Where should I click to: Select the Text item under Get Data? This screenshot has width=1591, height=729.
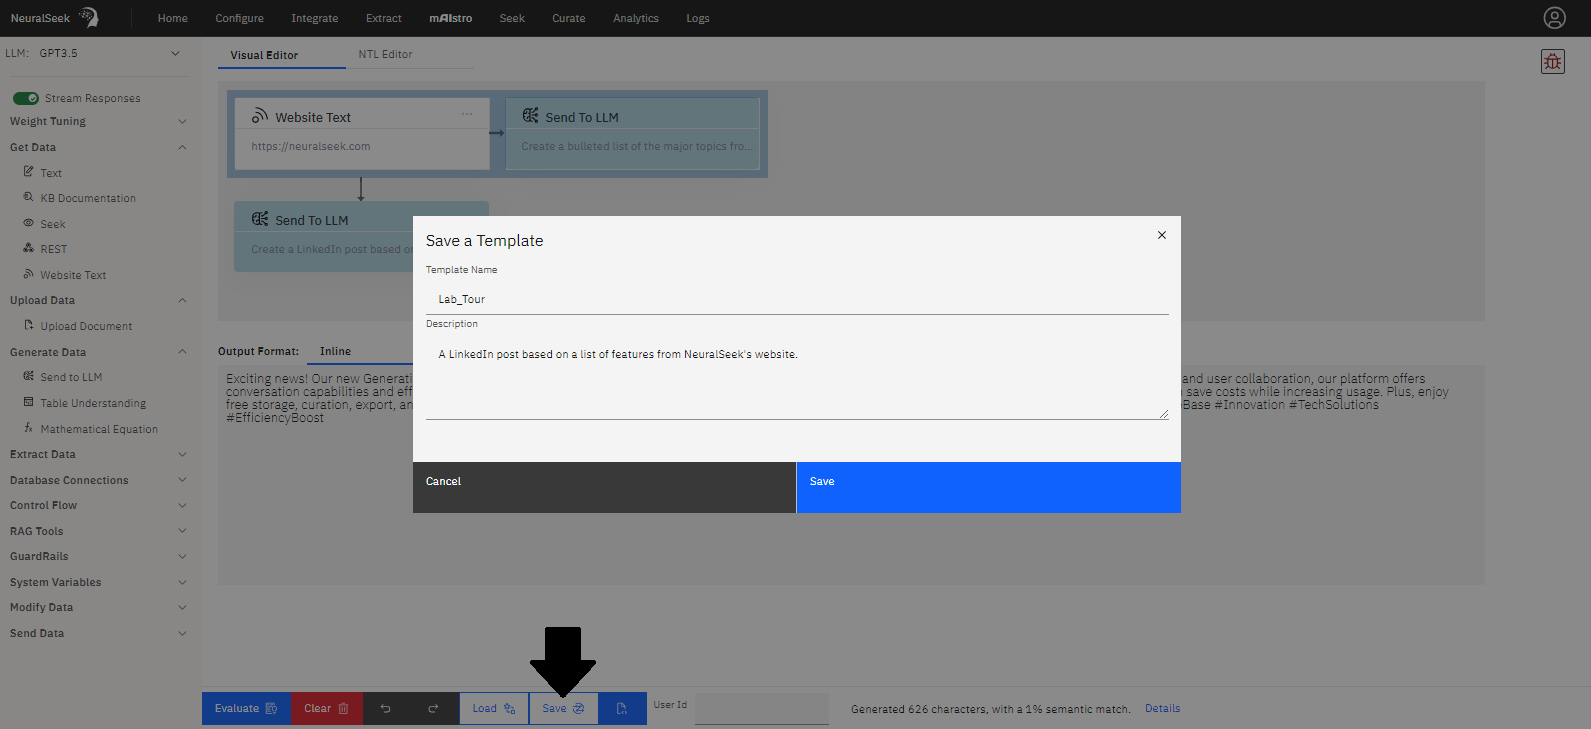pyautogui.click(x=51, y=173)
